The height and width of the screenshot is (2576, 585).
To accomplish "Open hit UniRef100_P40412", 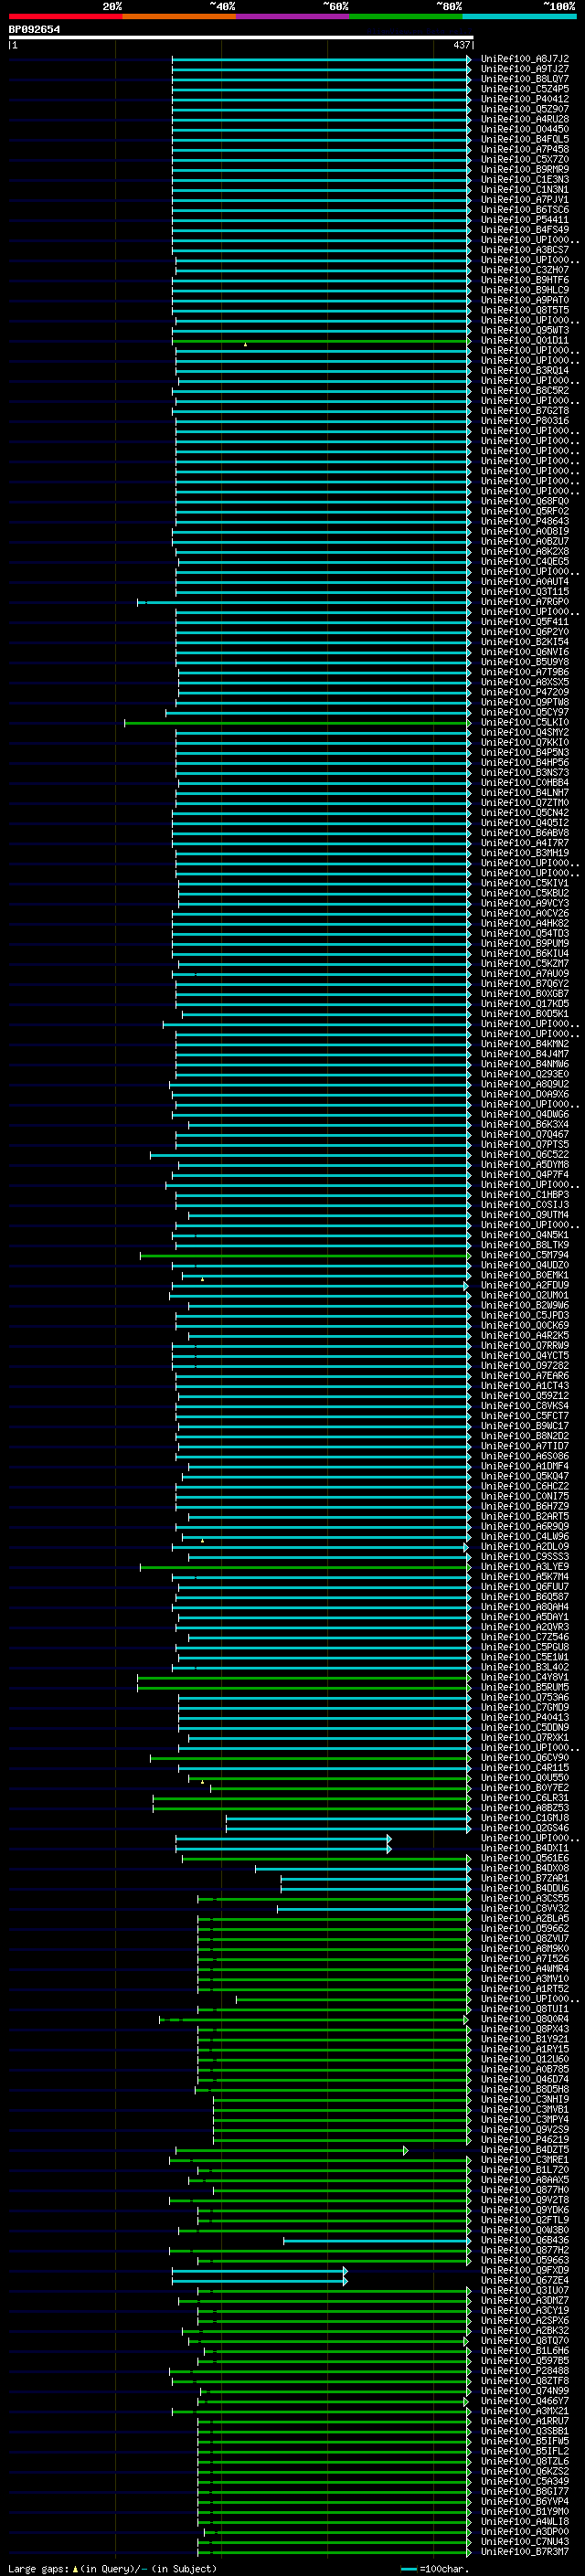I will click(x=525, y=99).
